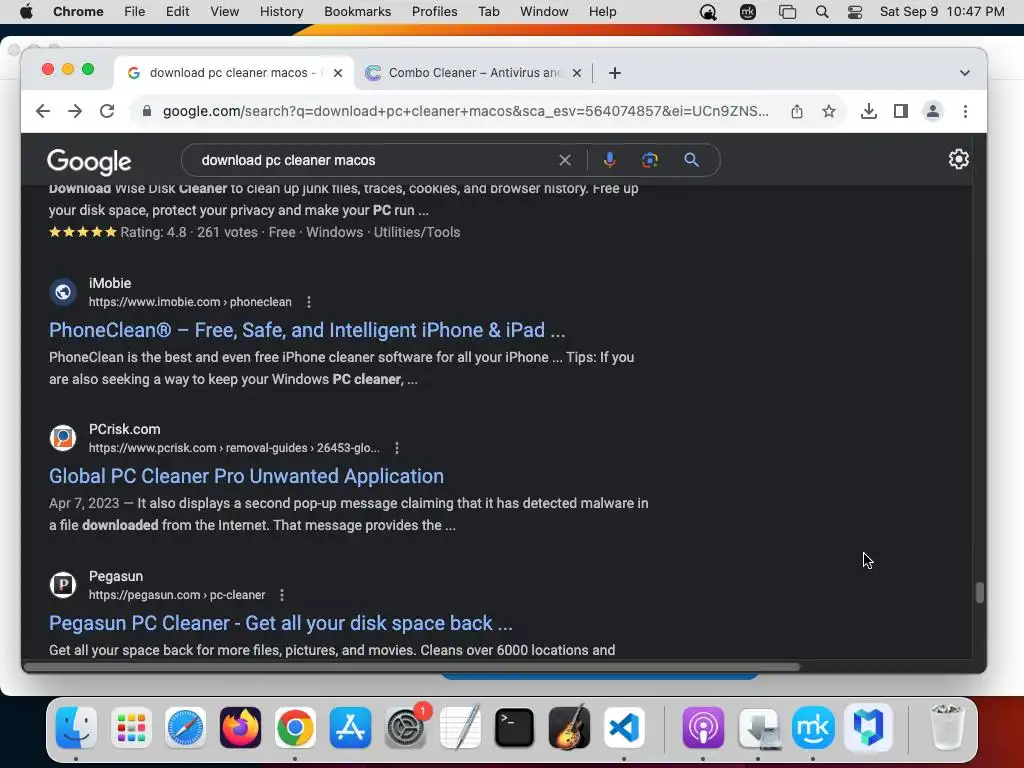
Task: Open Podcasts from the Dock
Action: click(703, 727)
